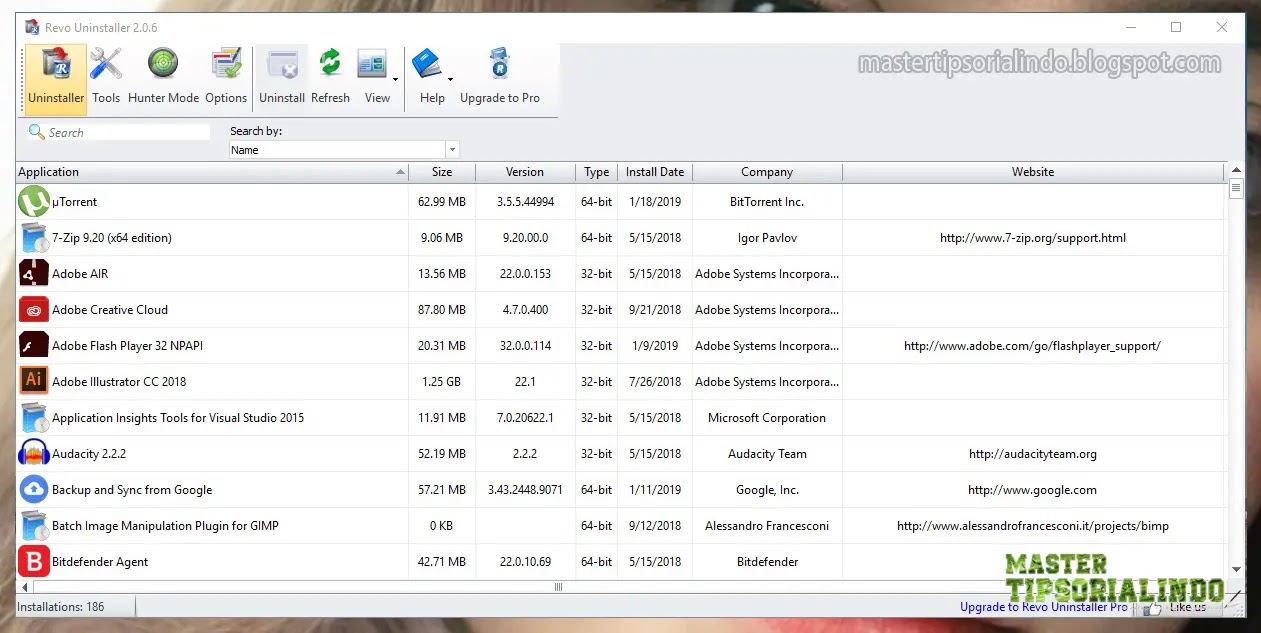Click the 7/26/2018 install date cell
Image resolution: width=1261 pixels, height=633 pixels.
click(655, 382)
